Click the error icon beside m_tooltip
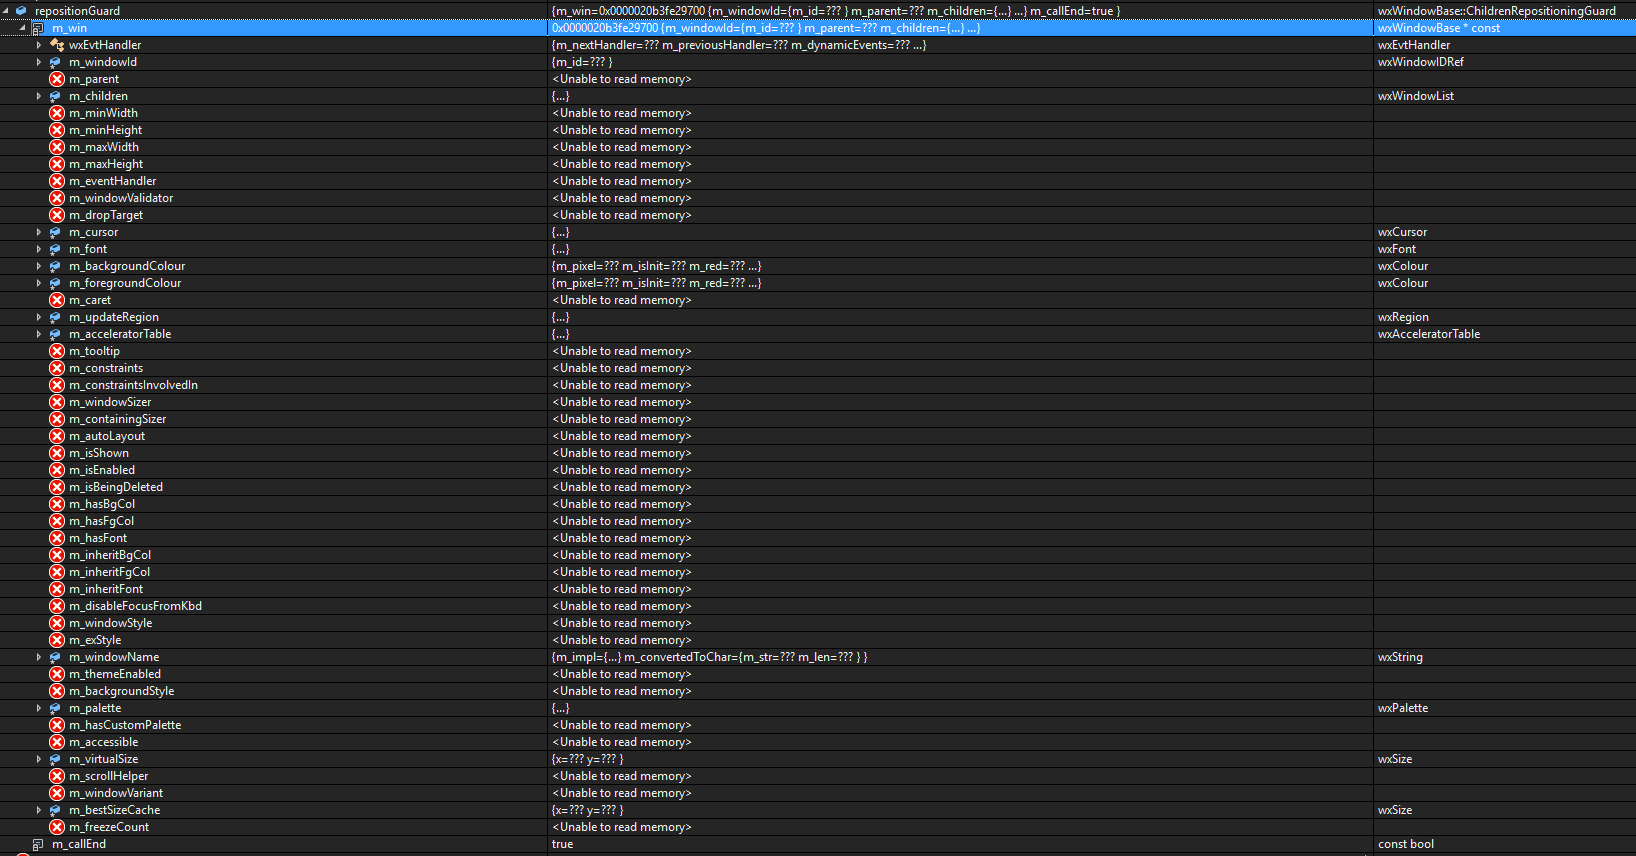The image size is (1636, 856). [x=57, y=351]
